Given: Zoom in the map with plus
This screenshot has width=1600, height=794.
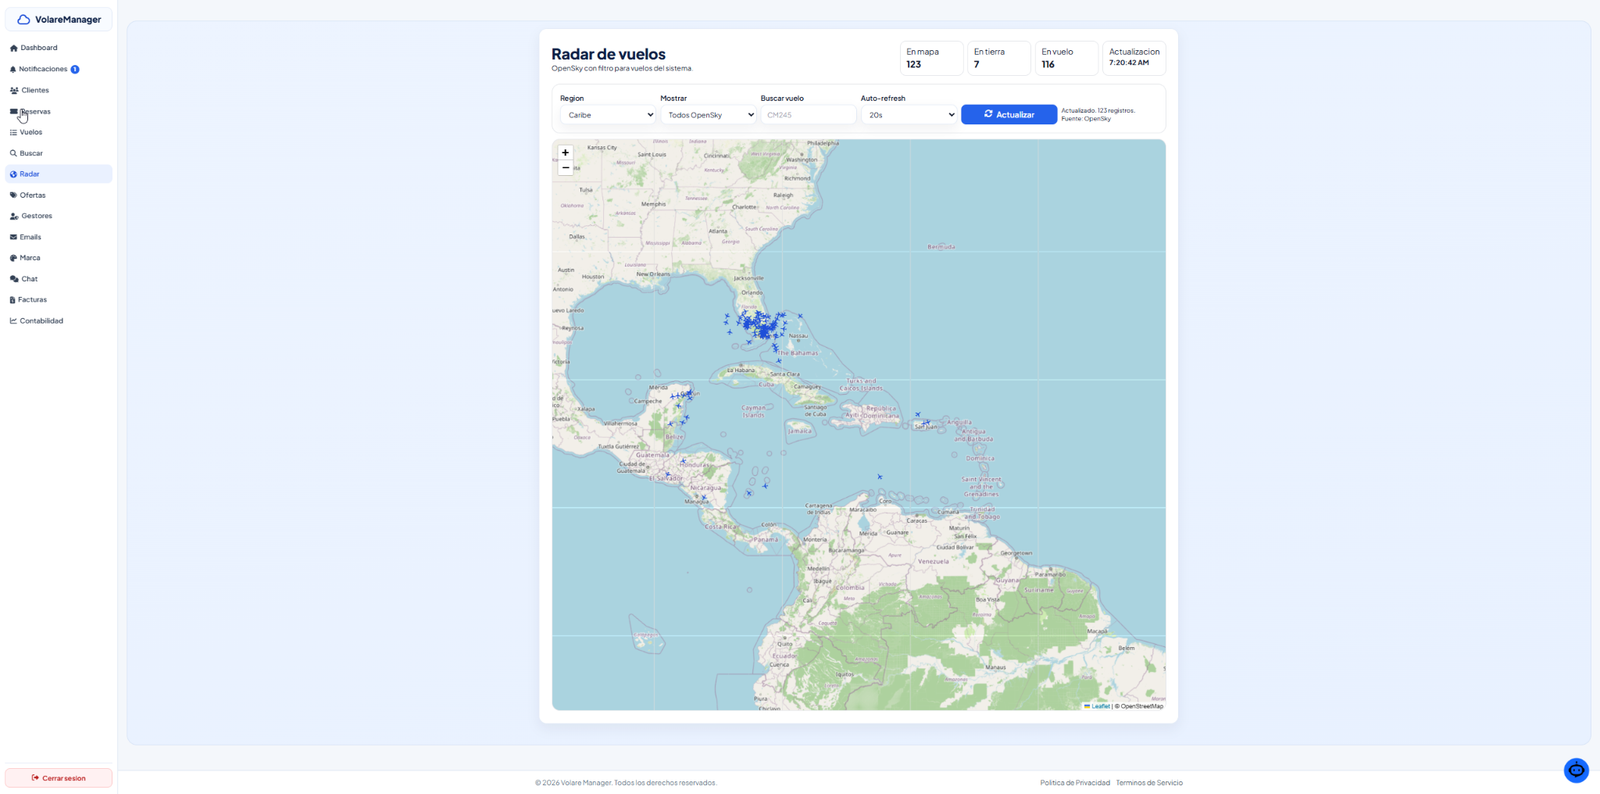Looking at the screenshot, I should click(x=565, y=153).
